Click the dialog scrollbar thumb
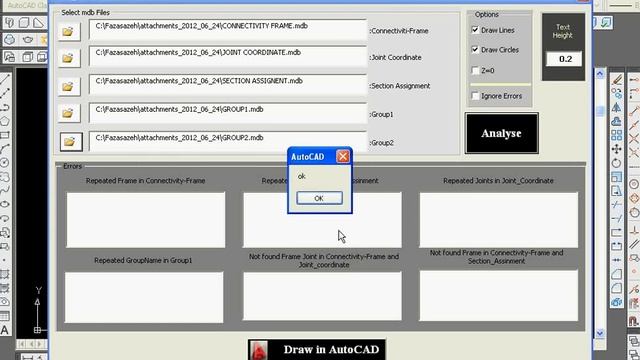Viewport: 640px width, 360px height. [x=600, y=111]
